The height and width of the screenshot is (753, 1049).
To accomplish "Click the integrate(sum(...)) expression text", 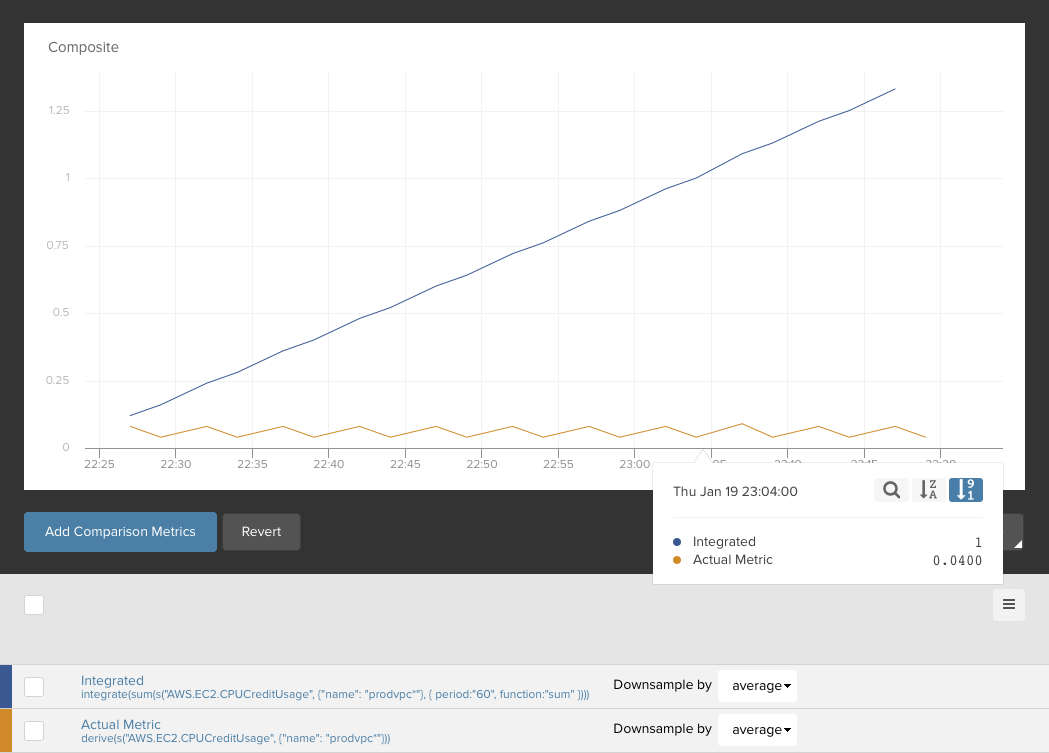I will tap(334, 694).
